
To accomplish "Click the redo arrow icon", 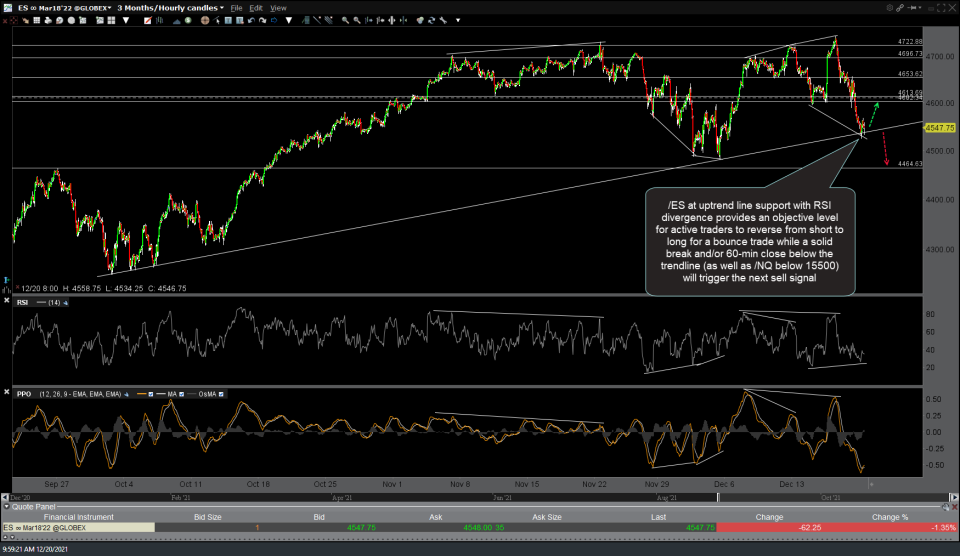I will [263, 20].
